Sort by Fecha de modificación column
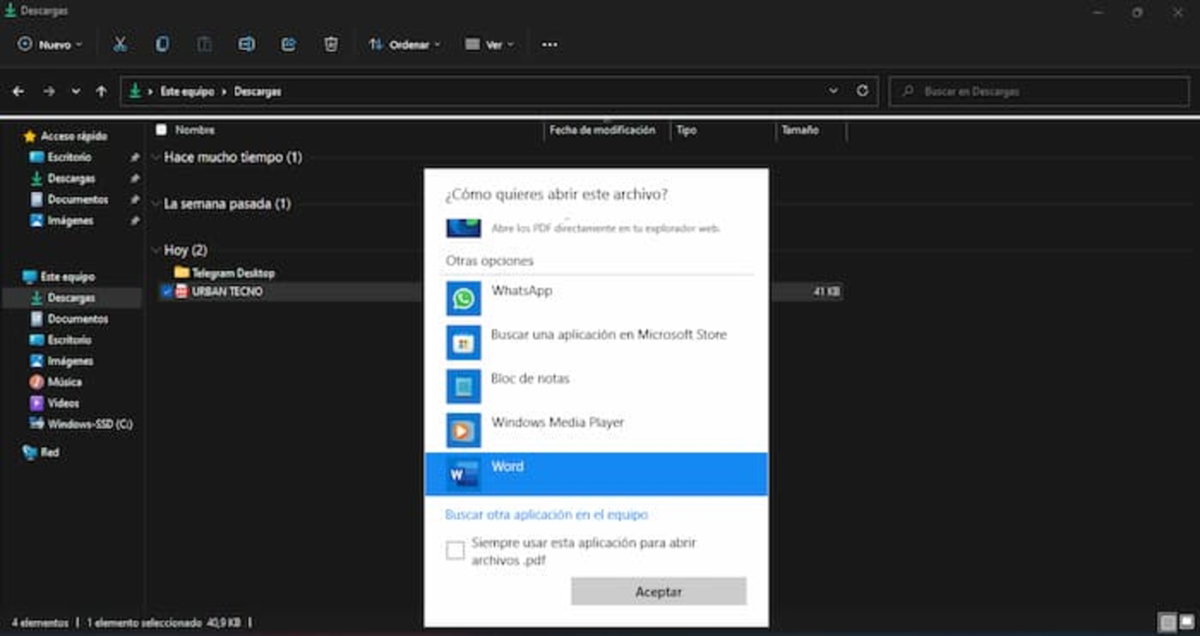This screenshot has height=636, width=1200. point(602,130)
